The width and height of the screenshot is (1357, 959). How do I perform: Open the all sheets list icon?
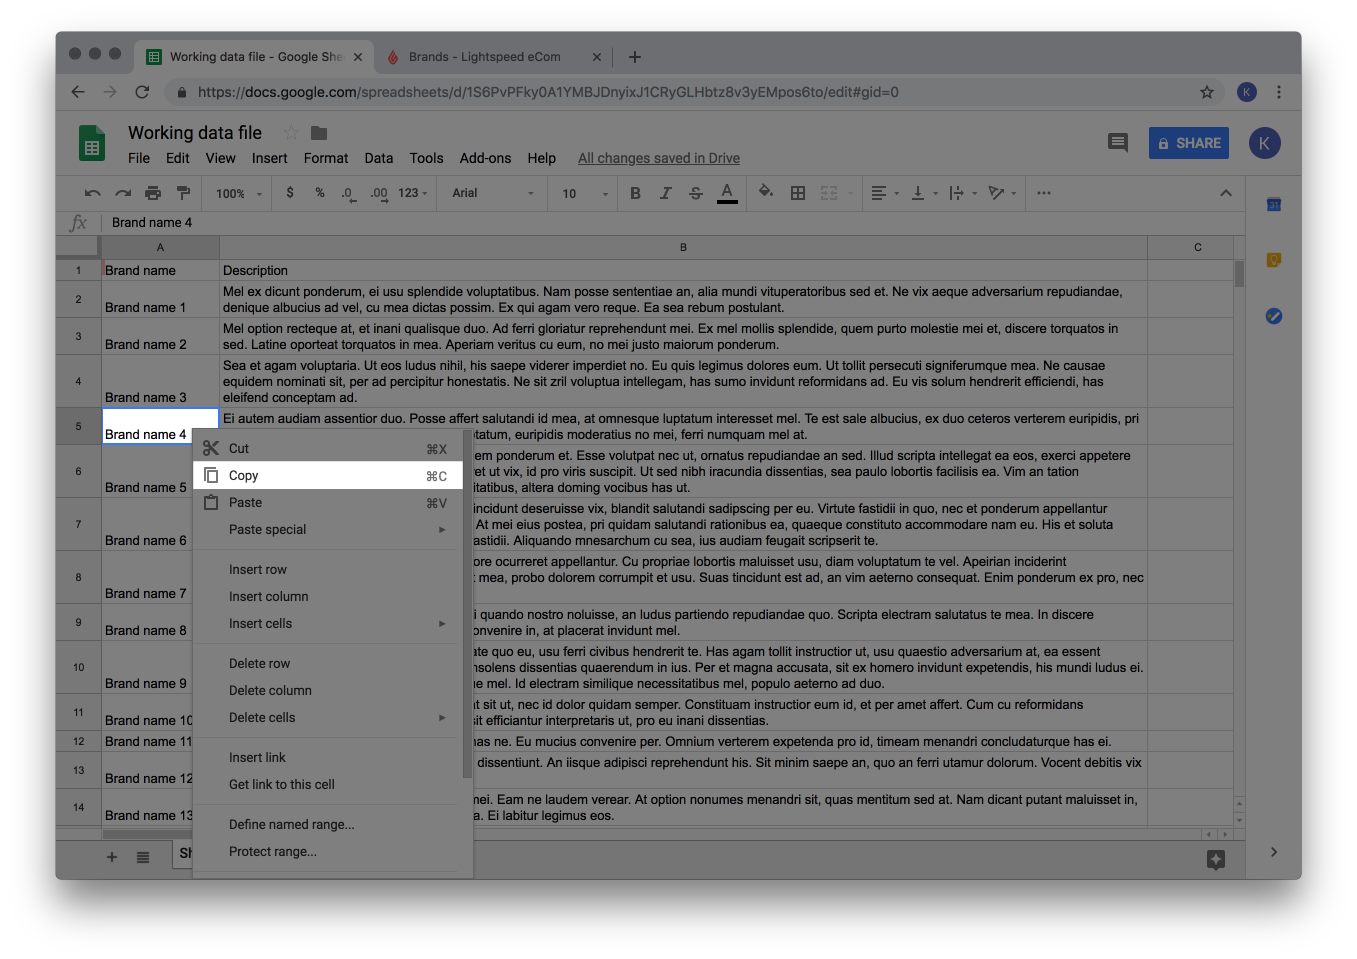[143, 857]
